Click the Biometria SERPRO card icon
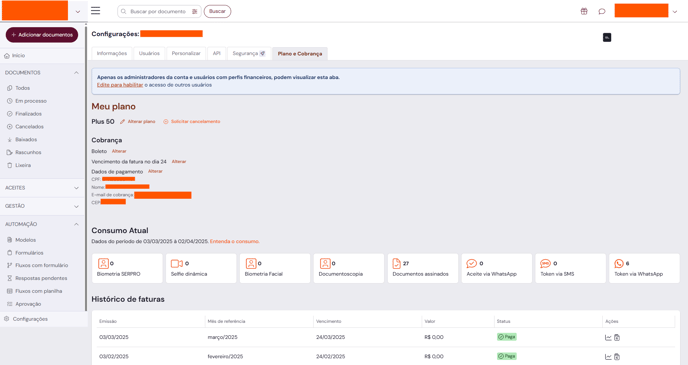688x365 pixels. (103, 263)
